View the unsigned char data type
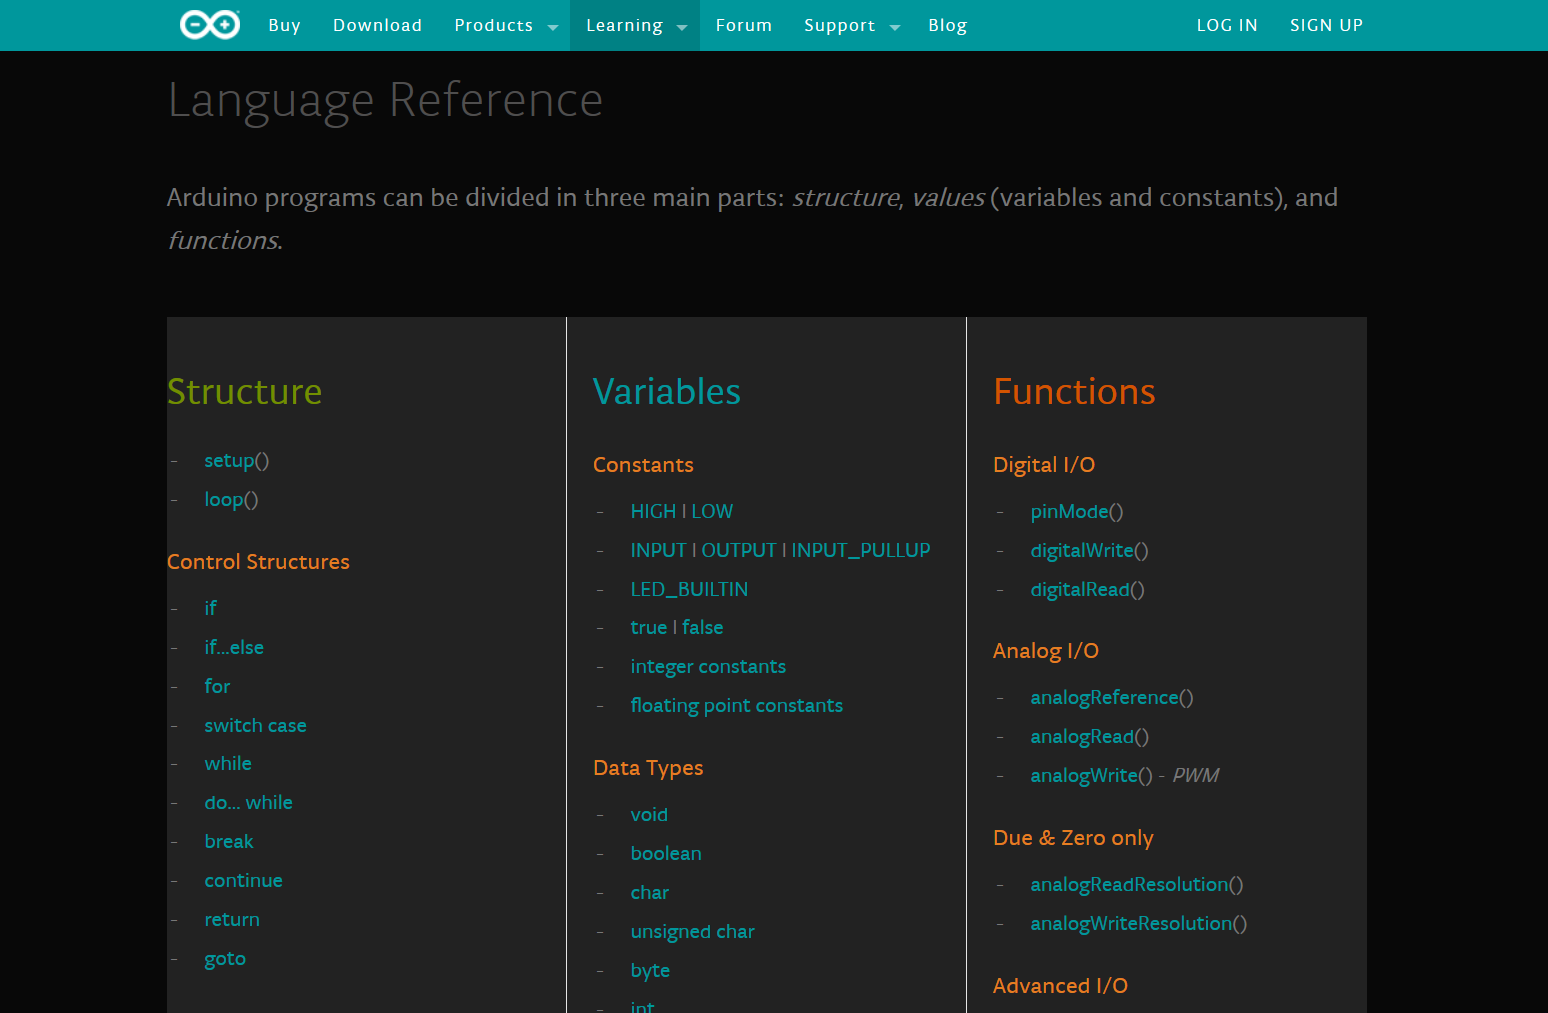Screen dimensions: 1548x1013 coord(692,931)
